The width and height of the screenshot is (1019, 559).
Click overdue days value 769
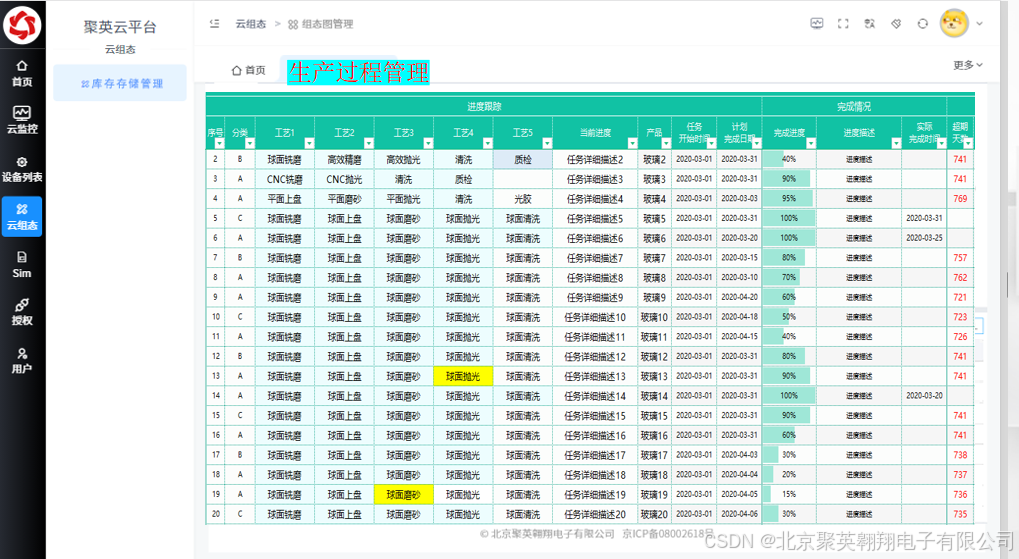tap(961, 199)
